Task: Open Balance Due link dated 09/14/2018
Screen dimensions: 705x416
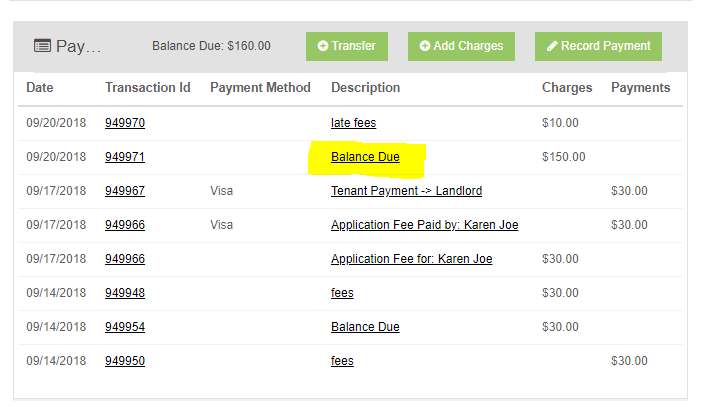Action: pos(365,327)
